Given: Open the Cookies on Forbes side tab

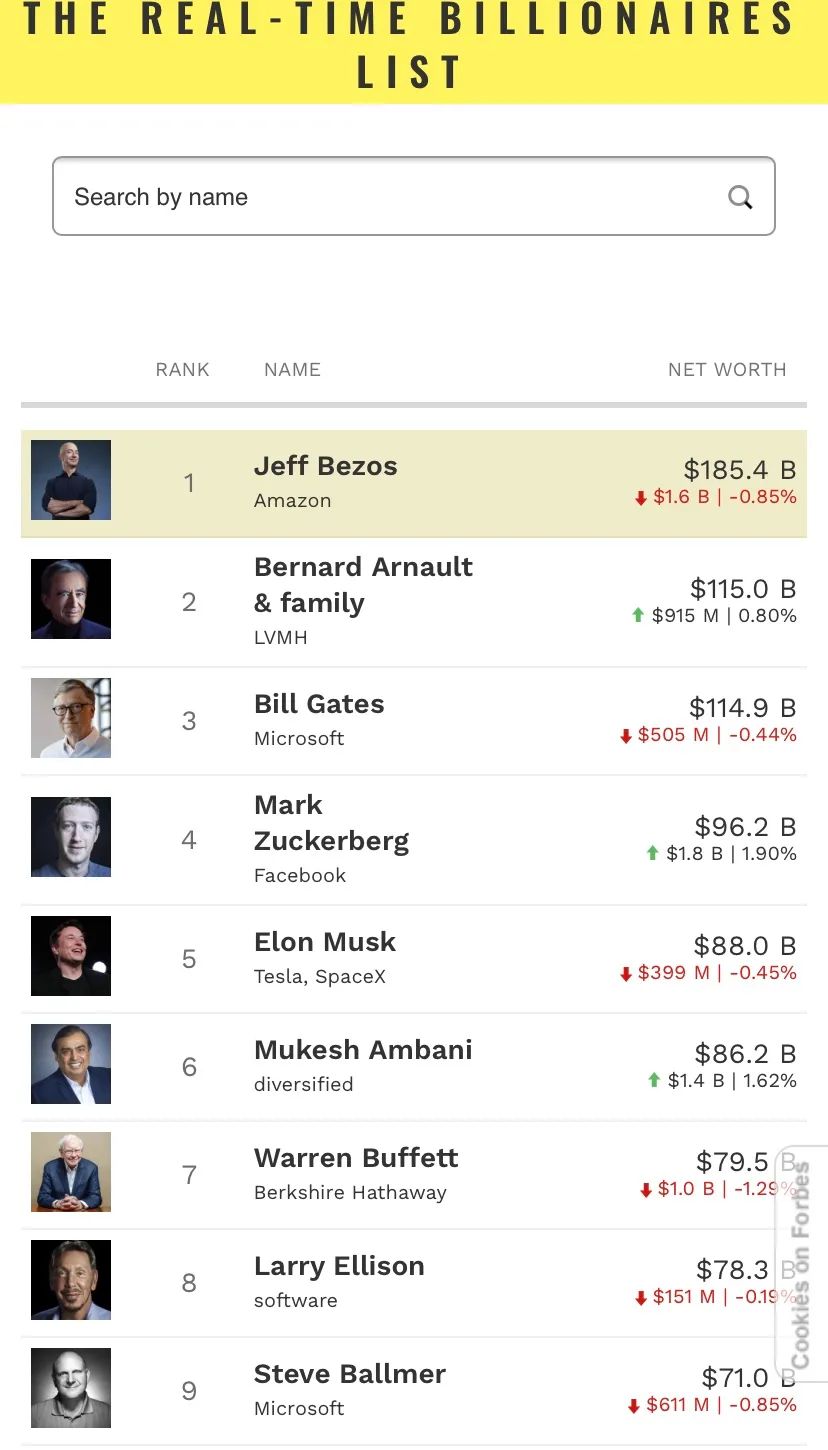Looking at the screenshot, I should click(801, 1265).
